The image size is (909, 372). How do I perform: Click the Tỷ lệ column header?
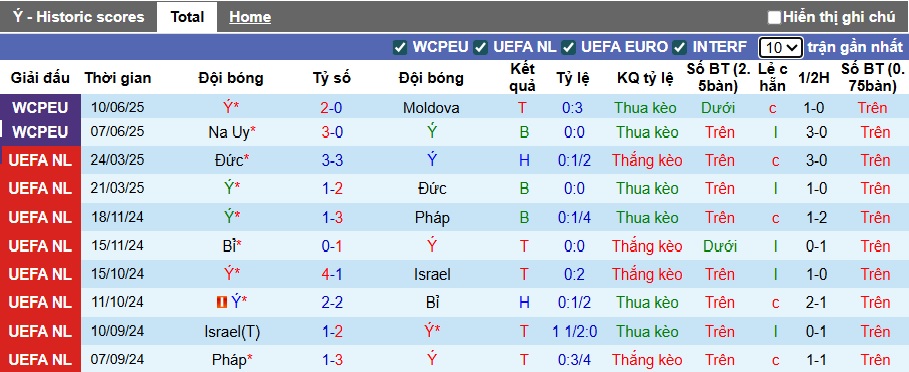573,78
